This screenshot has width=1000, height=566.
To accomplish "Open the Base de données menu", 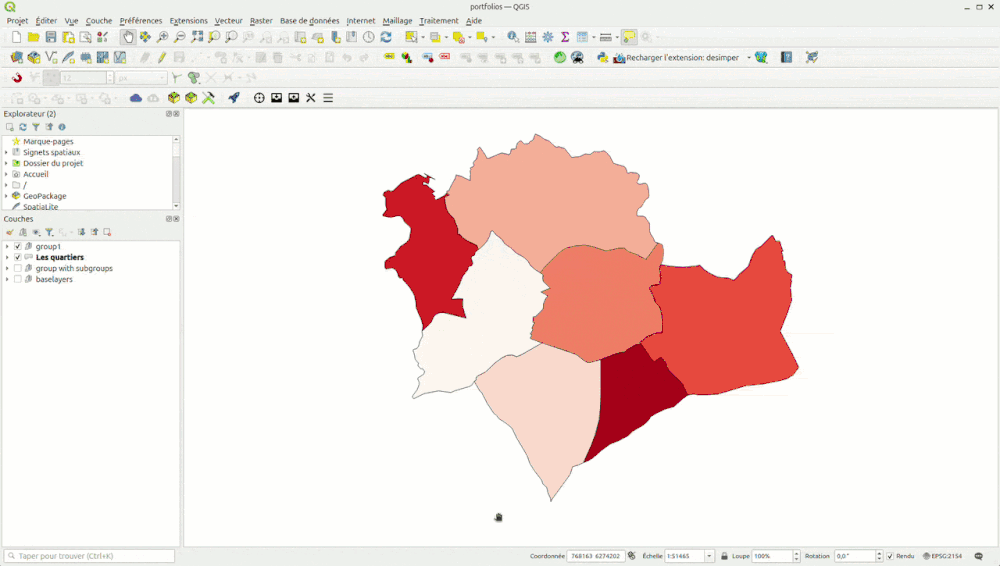I will coord(309,20).
